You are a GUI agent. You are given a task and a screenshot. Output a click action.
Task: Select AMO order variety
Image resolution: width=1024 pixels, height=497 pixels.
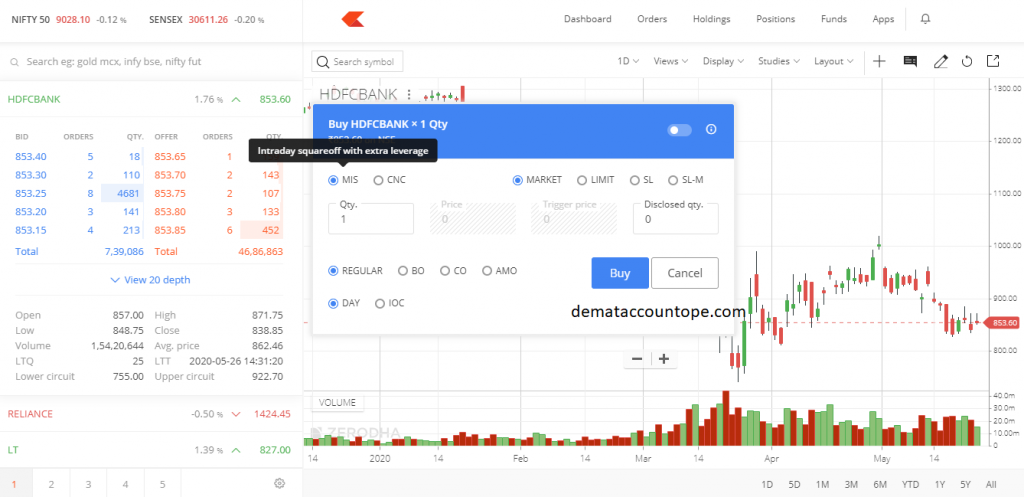click(x=487, y=270)
